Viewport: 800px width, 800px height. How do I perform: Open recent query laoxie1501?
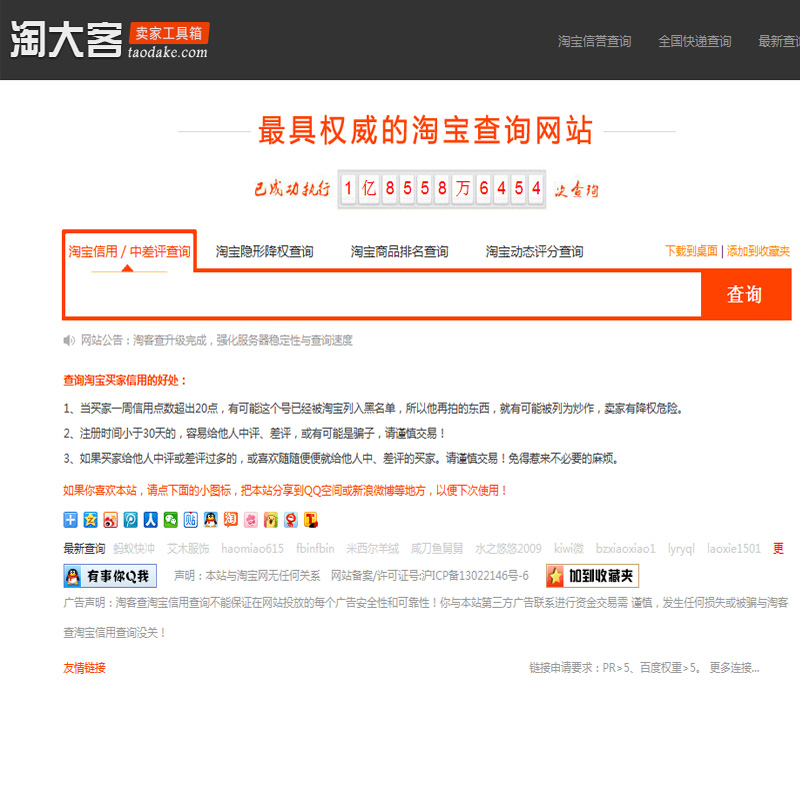coord(734,548)
